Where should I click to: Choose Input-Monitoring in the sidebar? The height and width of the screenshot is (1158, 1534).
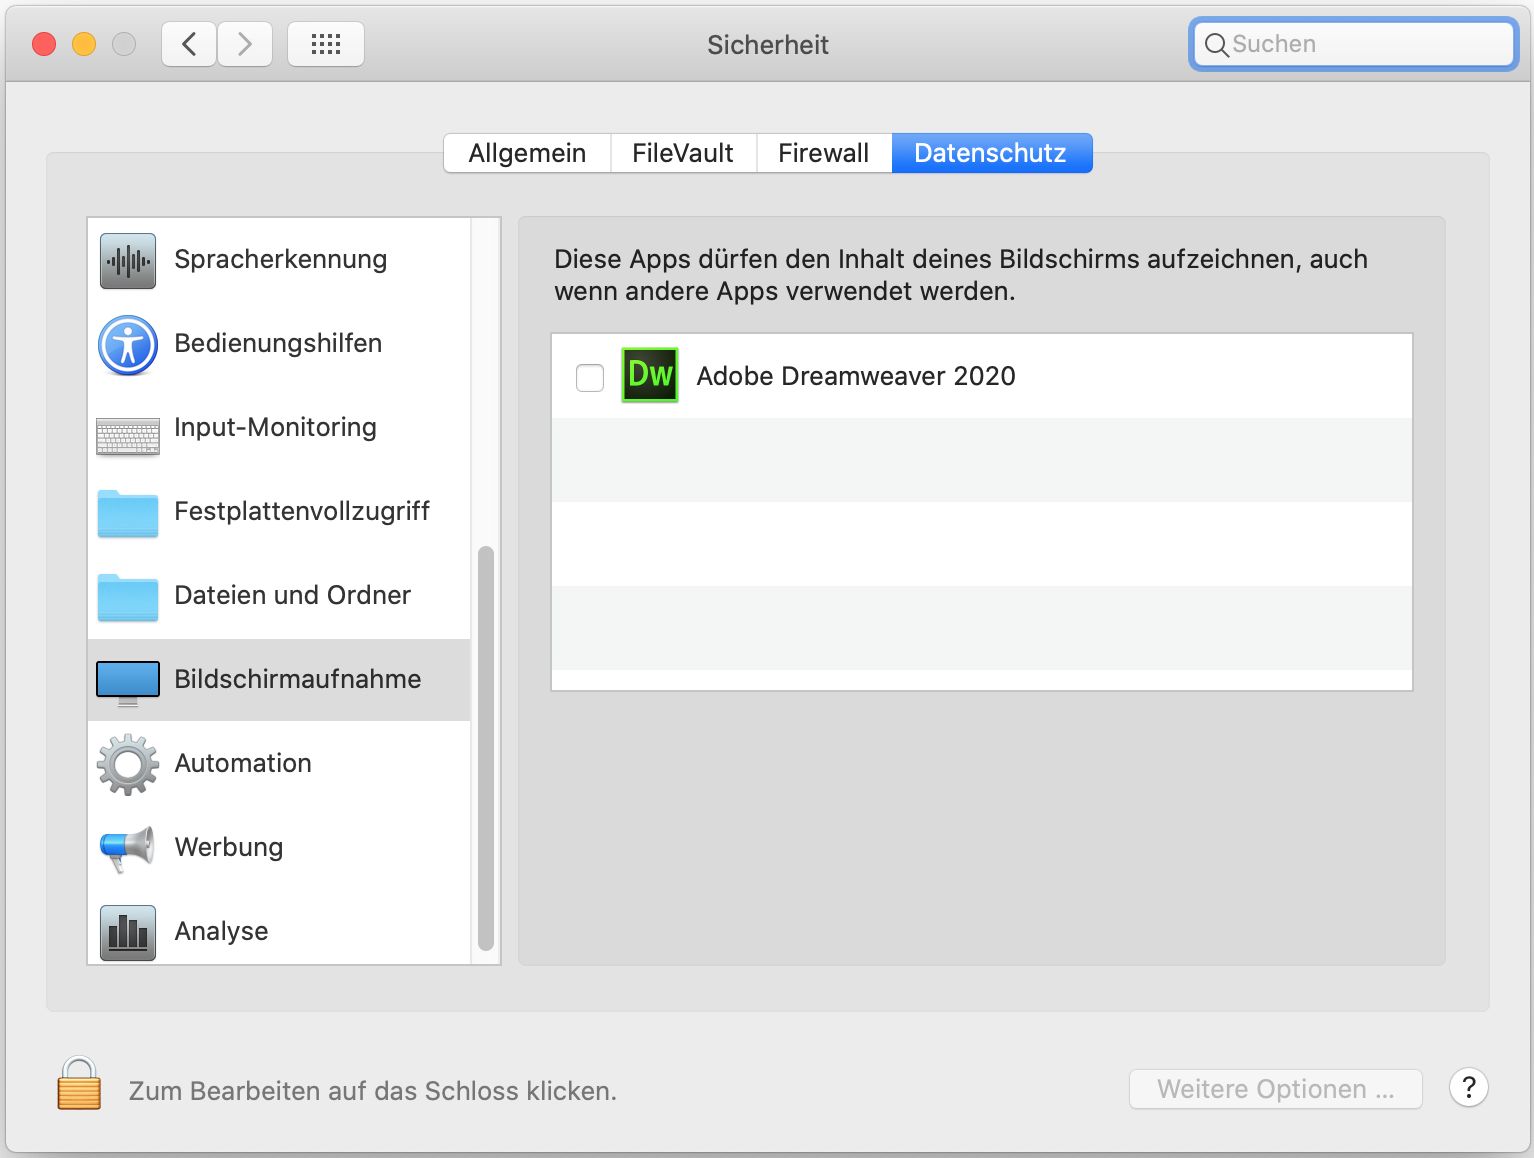pos(279,429)
